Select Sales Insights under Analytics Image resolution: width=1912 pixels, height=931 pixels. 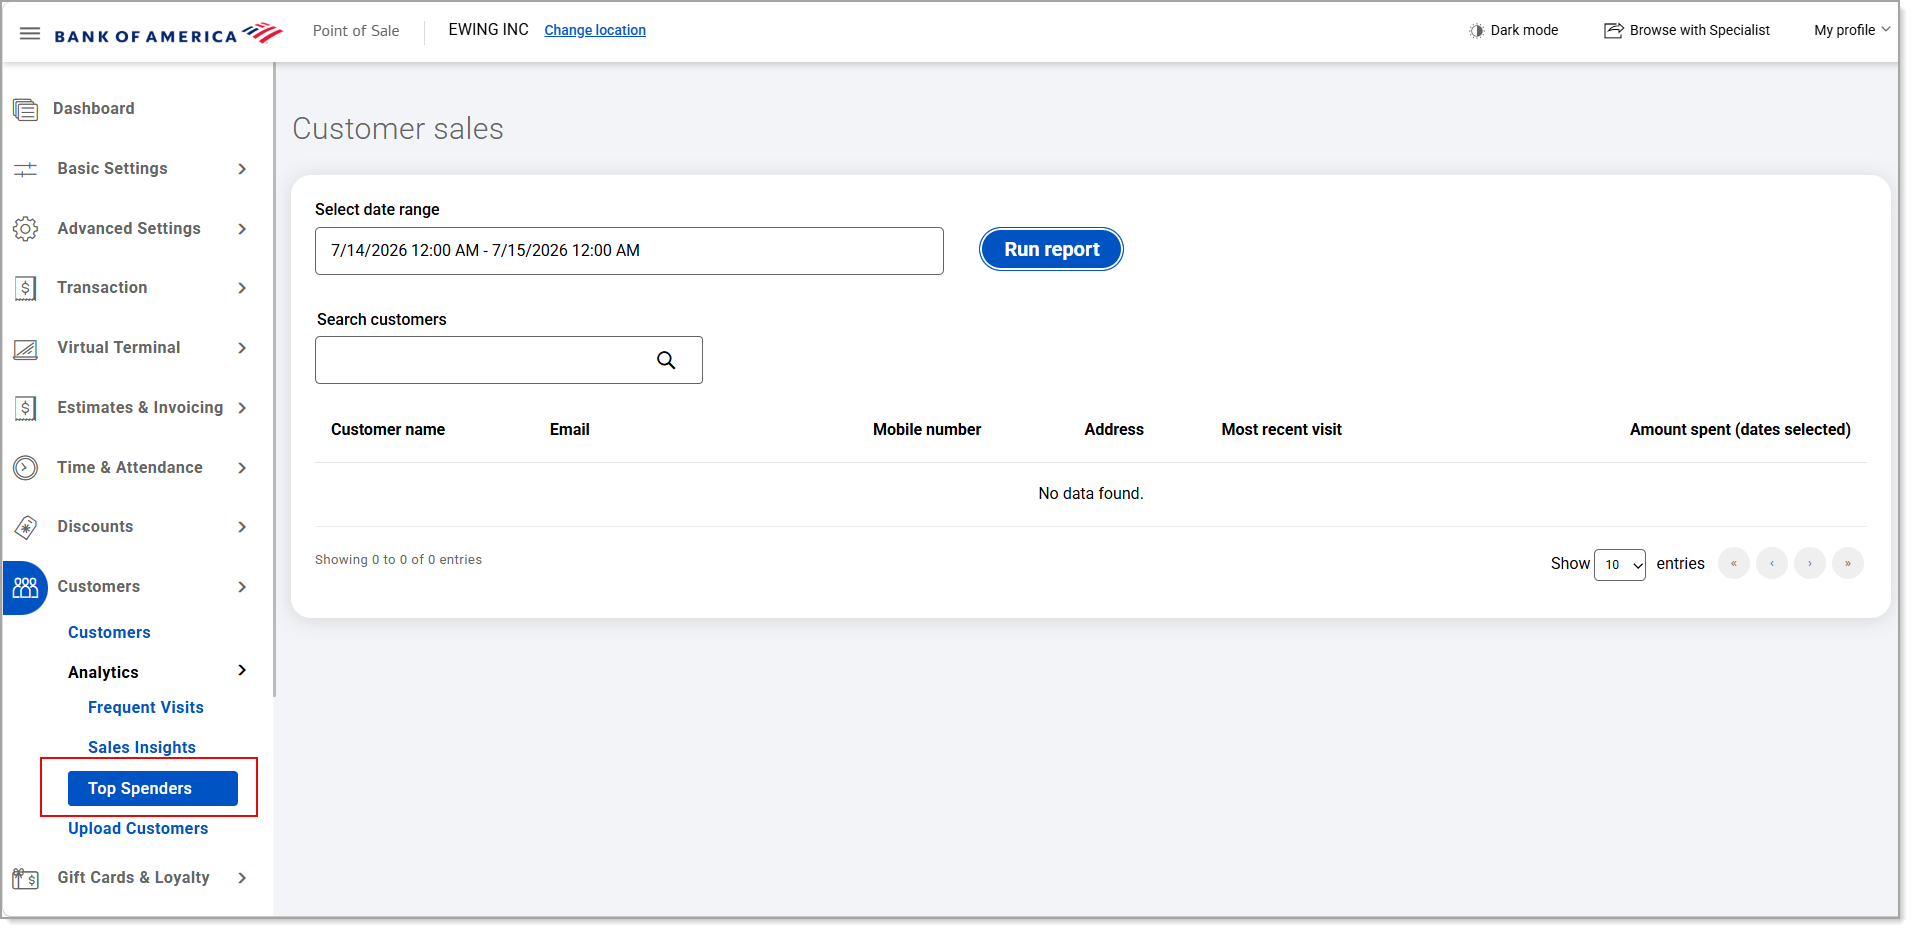(142, 748)
